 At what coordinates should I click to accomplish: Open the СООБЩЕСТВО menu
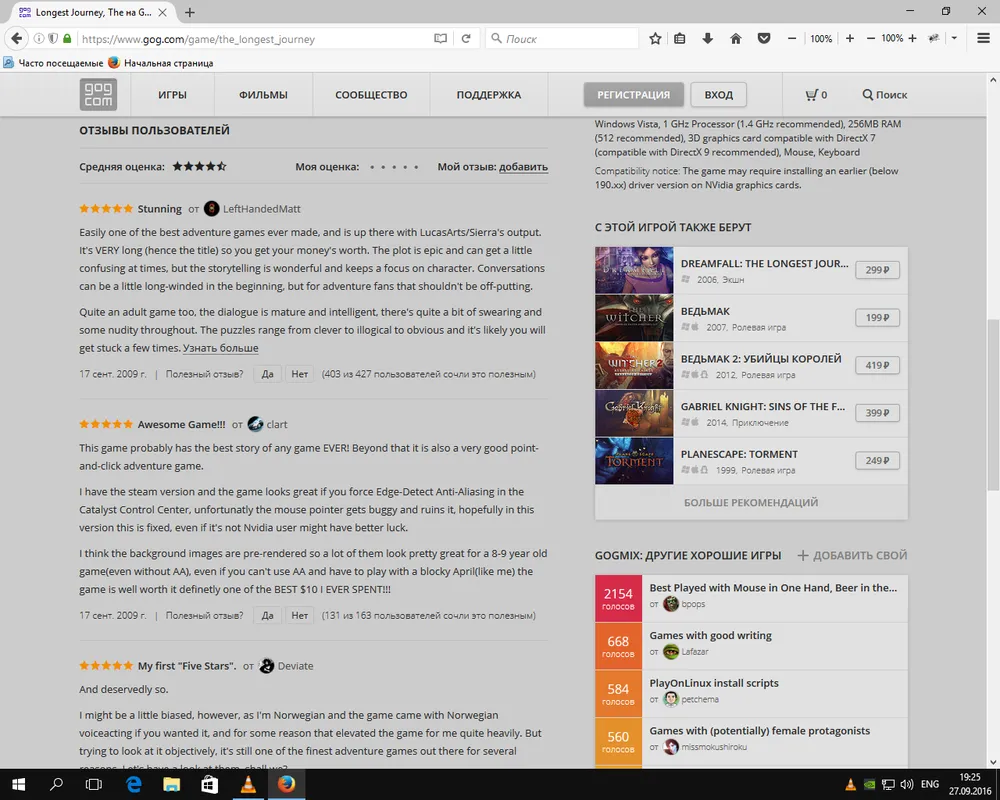click(371, 94)
